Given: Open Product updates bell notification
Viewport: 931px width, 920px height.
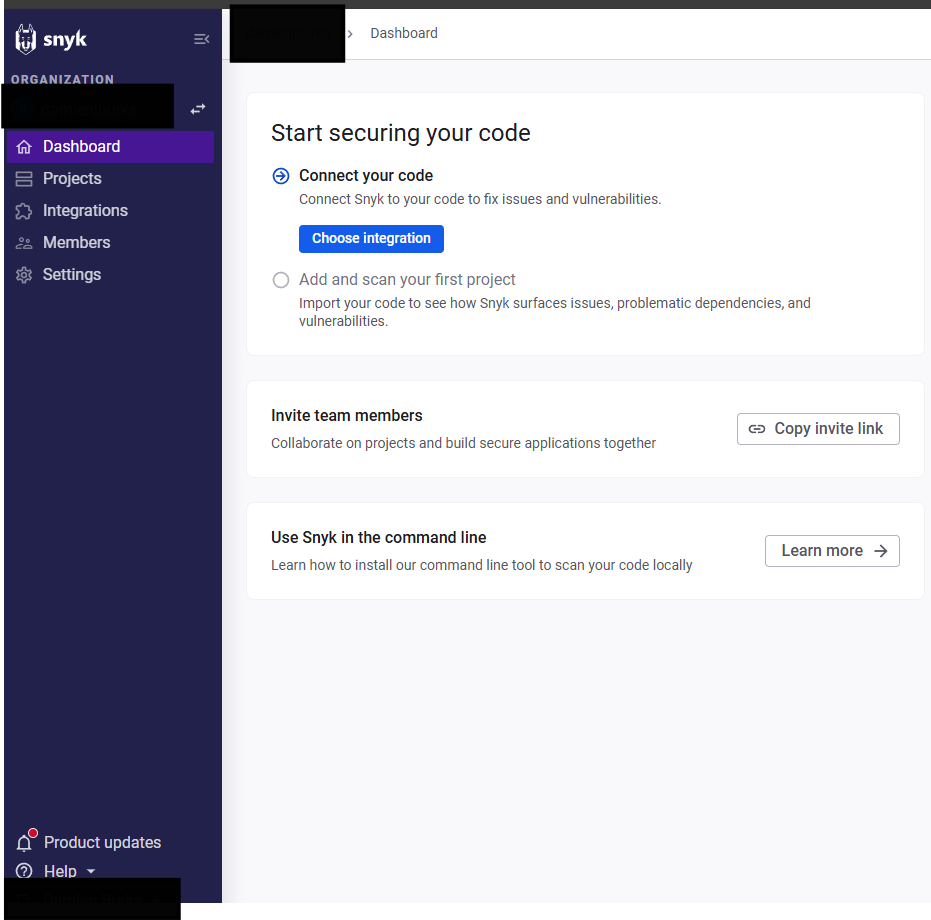Looking at the screenshot, I should 25,843.
